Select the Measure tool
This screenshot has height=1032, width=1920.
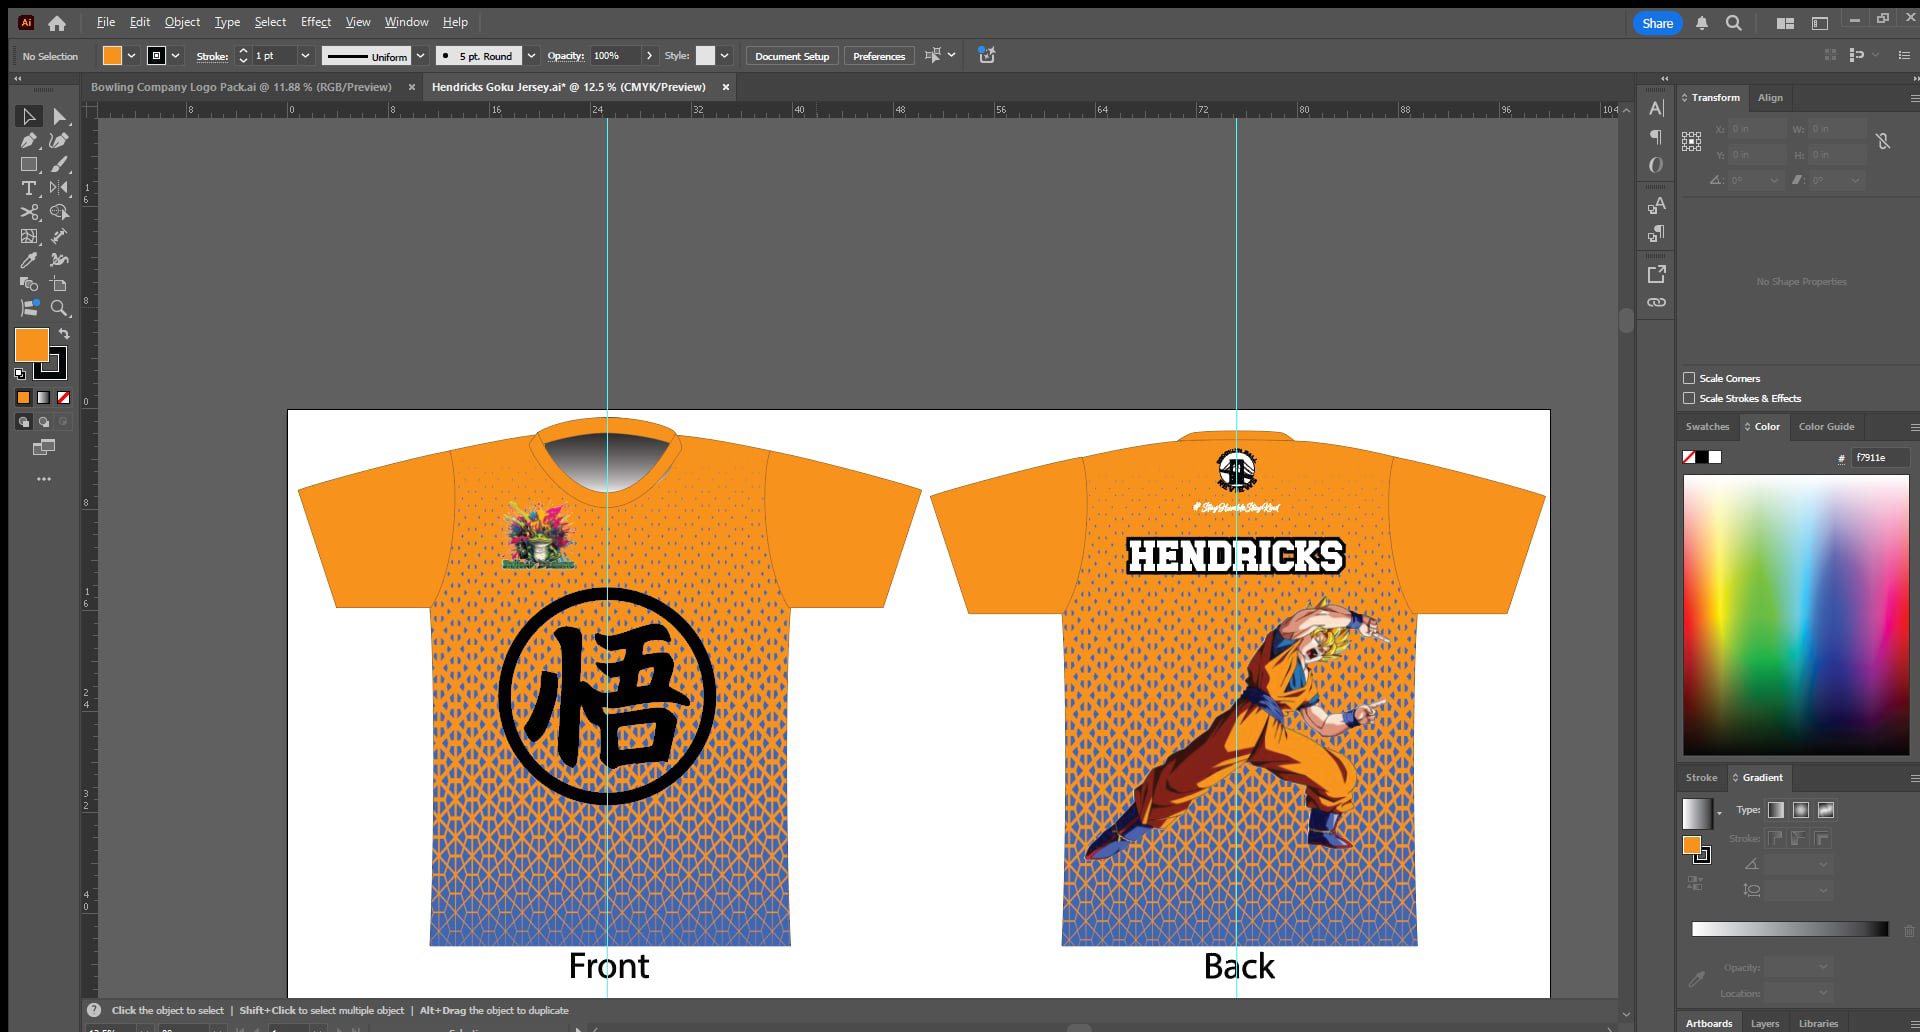[59, 236]
